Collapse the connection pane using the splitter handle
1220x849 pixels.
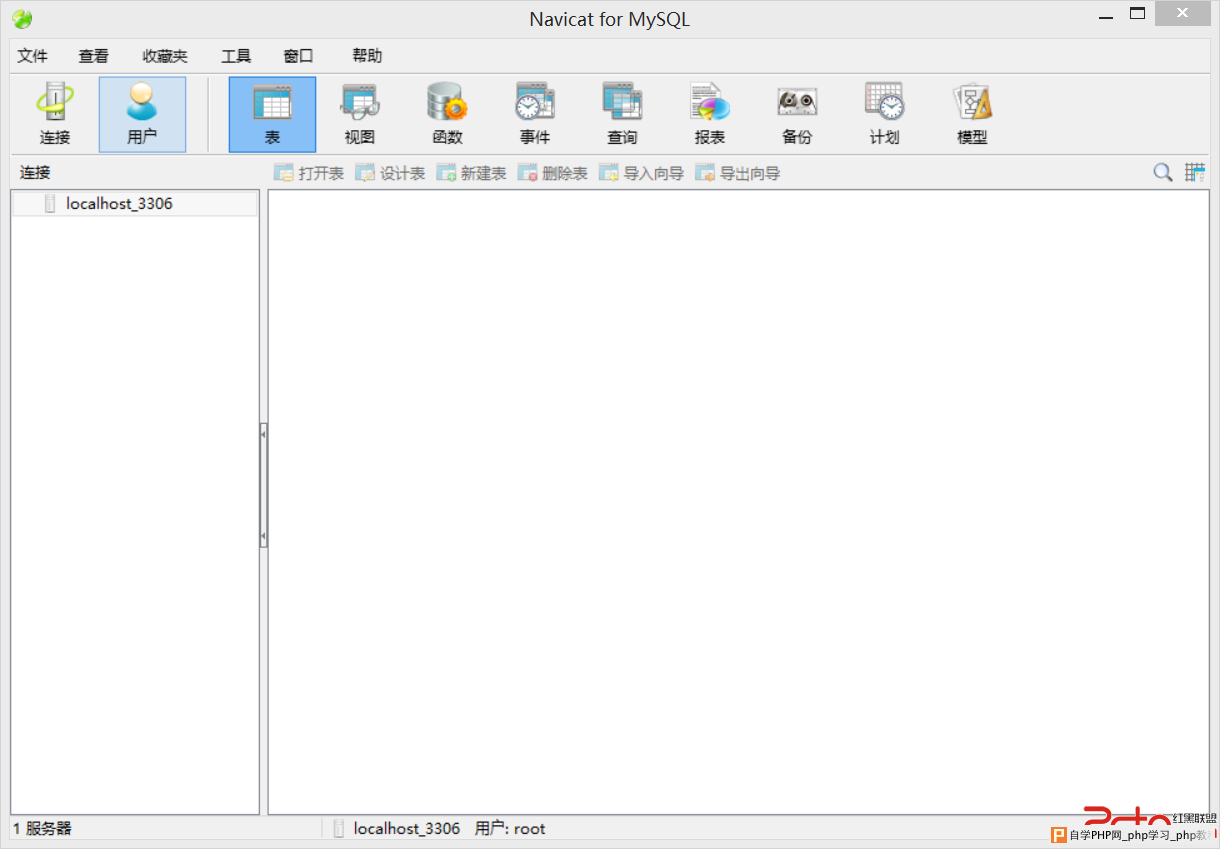[x=263, y=485]
